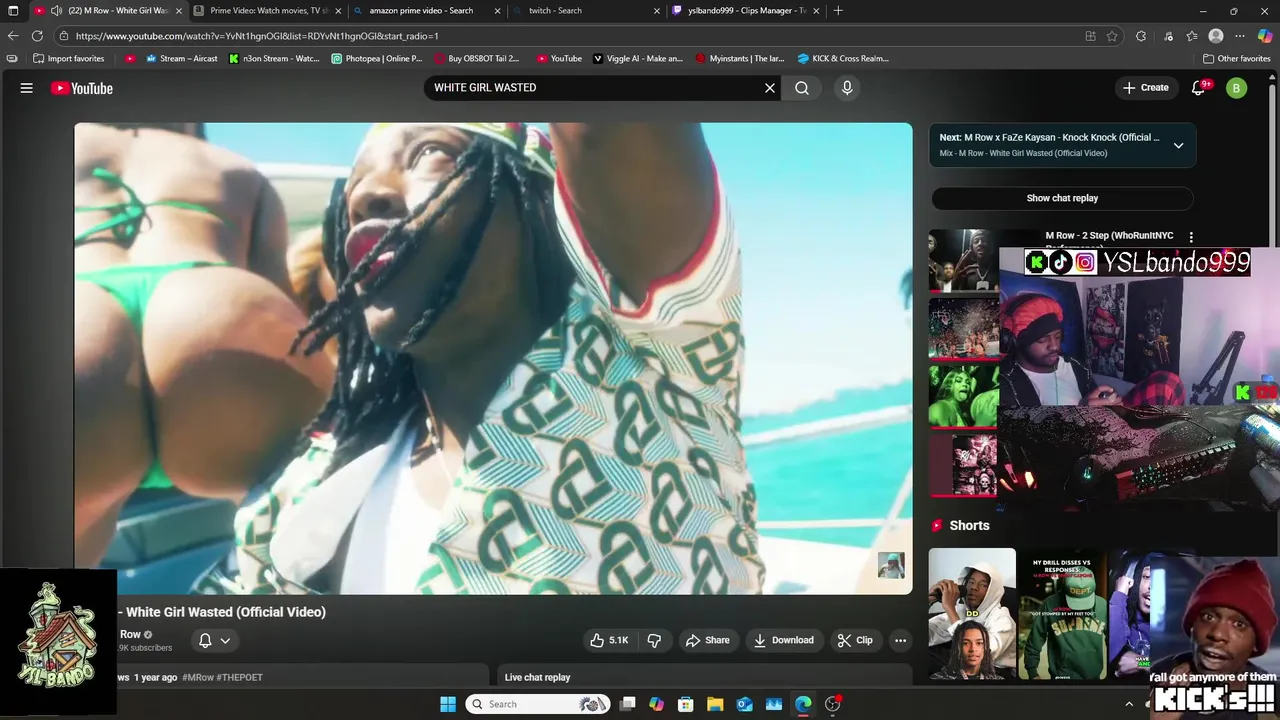Open the My Drill Disses Shorts thumbnail
The image size is (1280, 720).
pos(1062,614)
